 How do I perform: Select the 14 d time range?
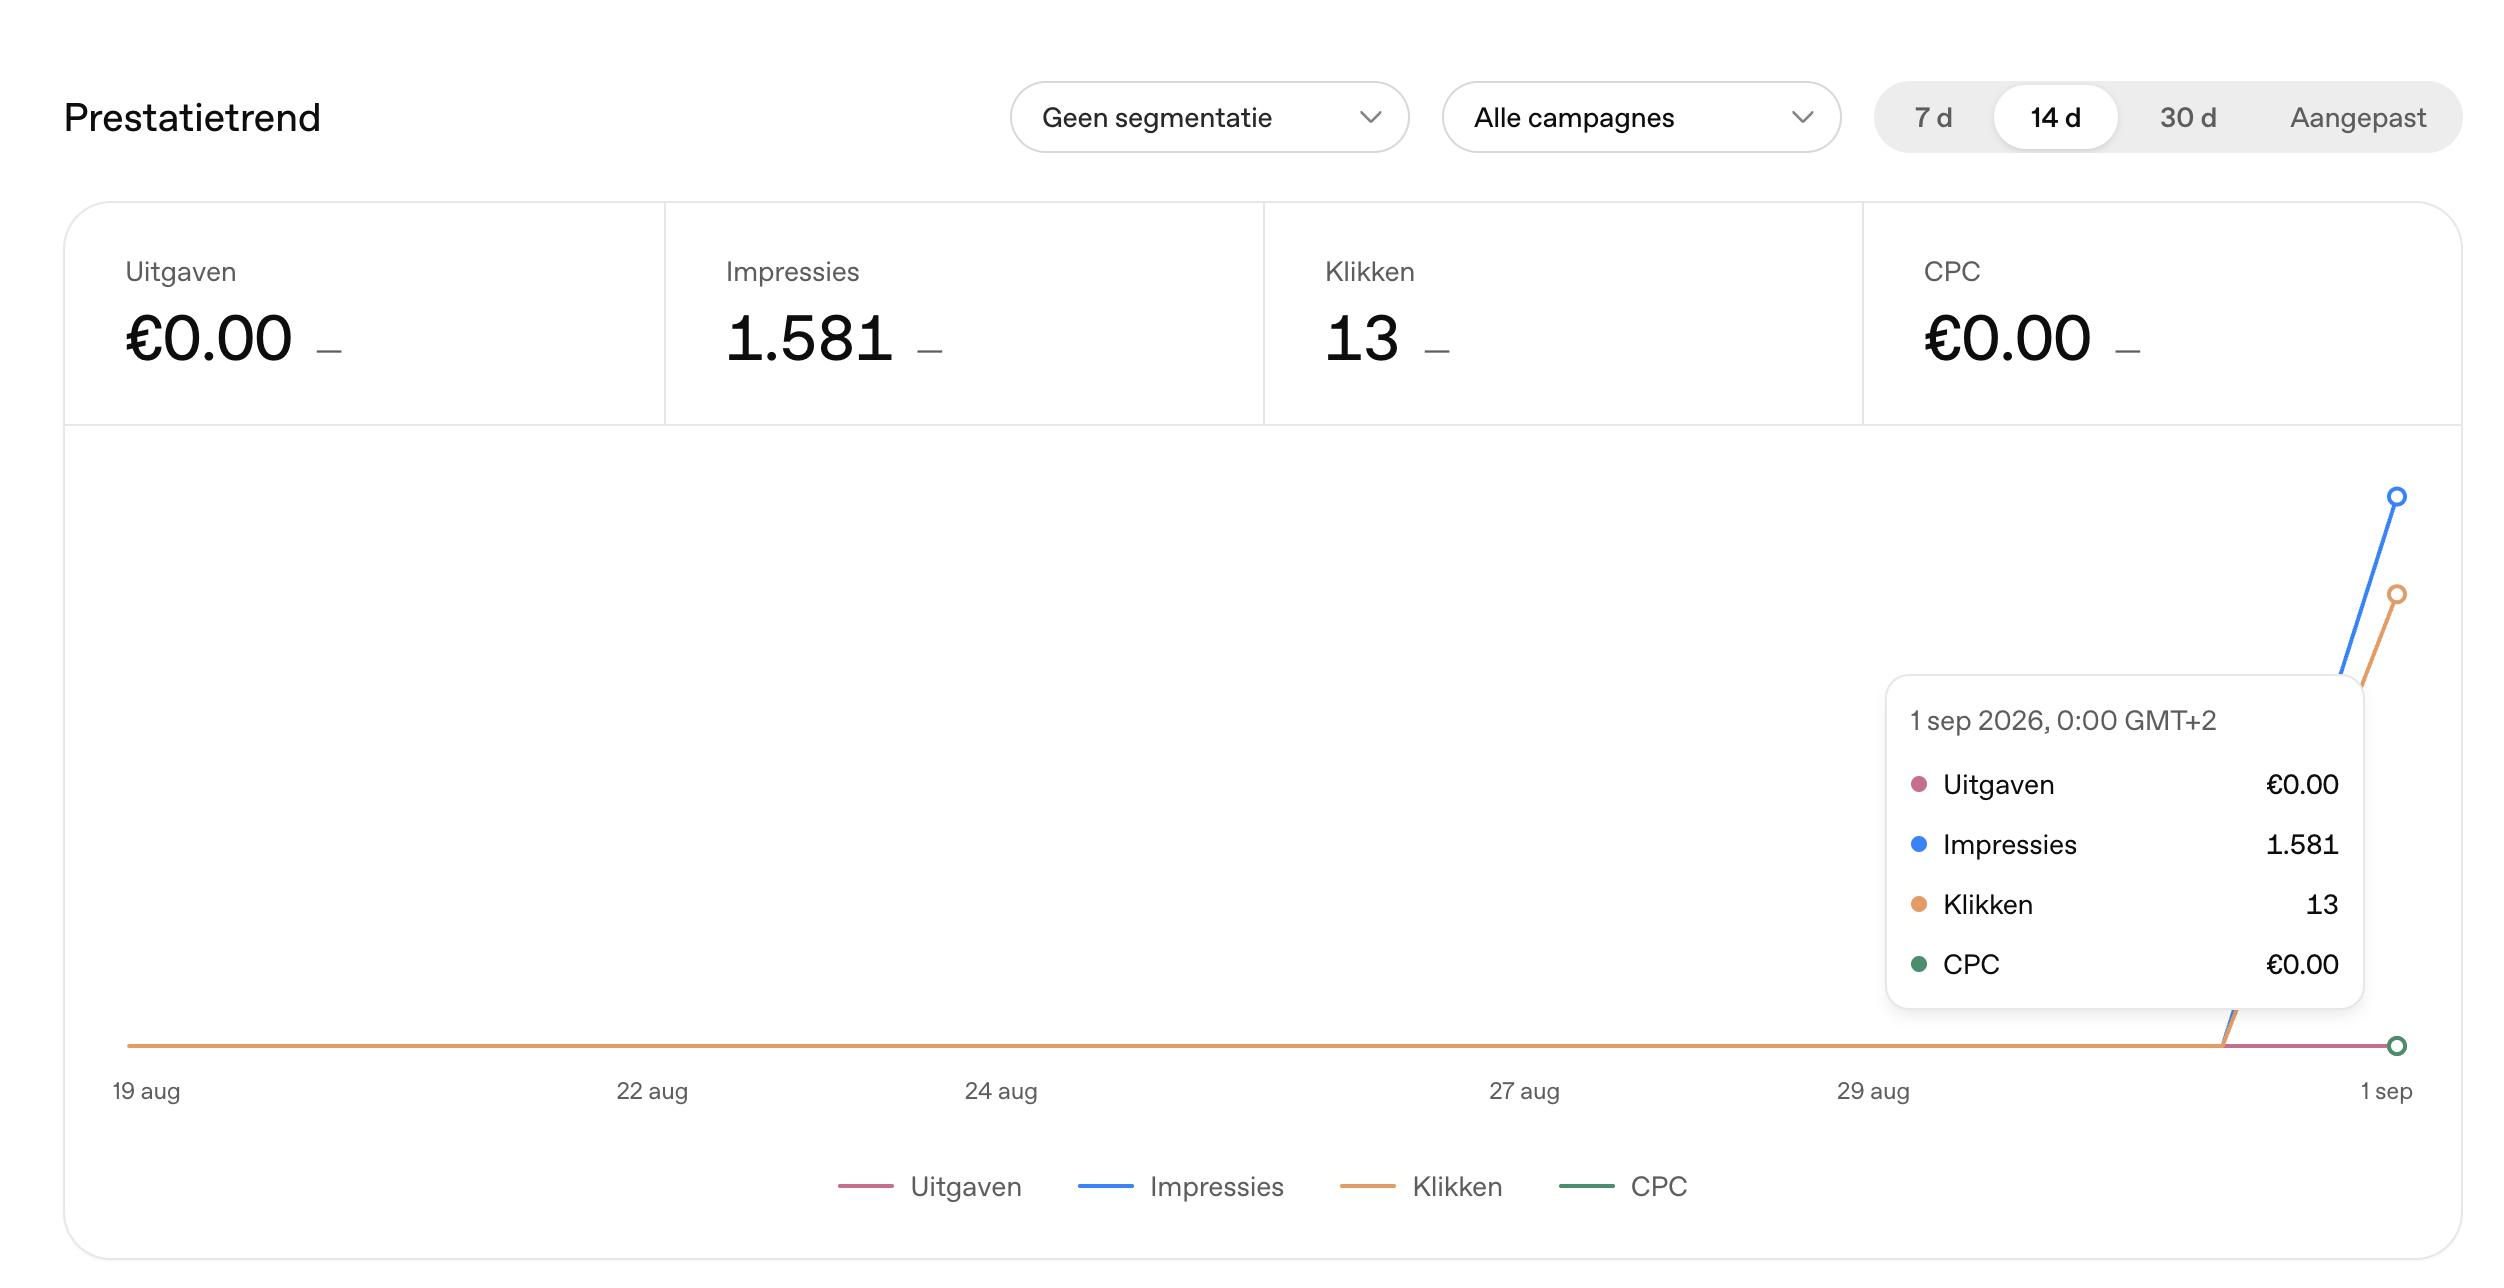pos(2055,117)
